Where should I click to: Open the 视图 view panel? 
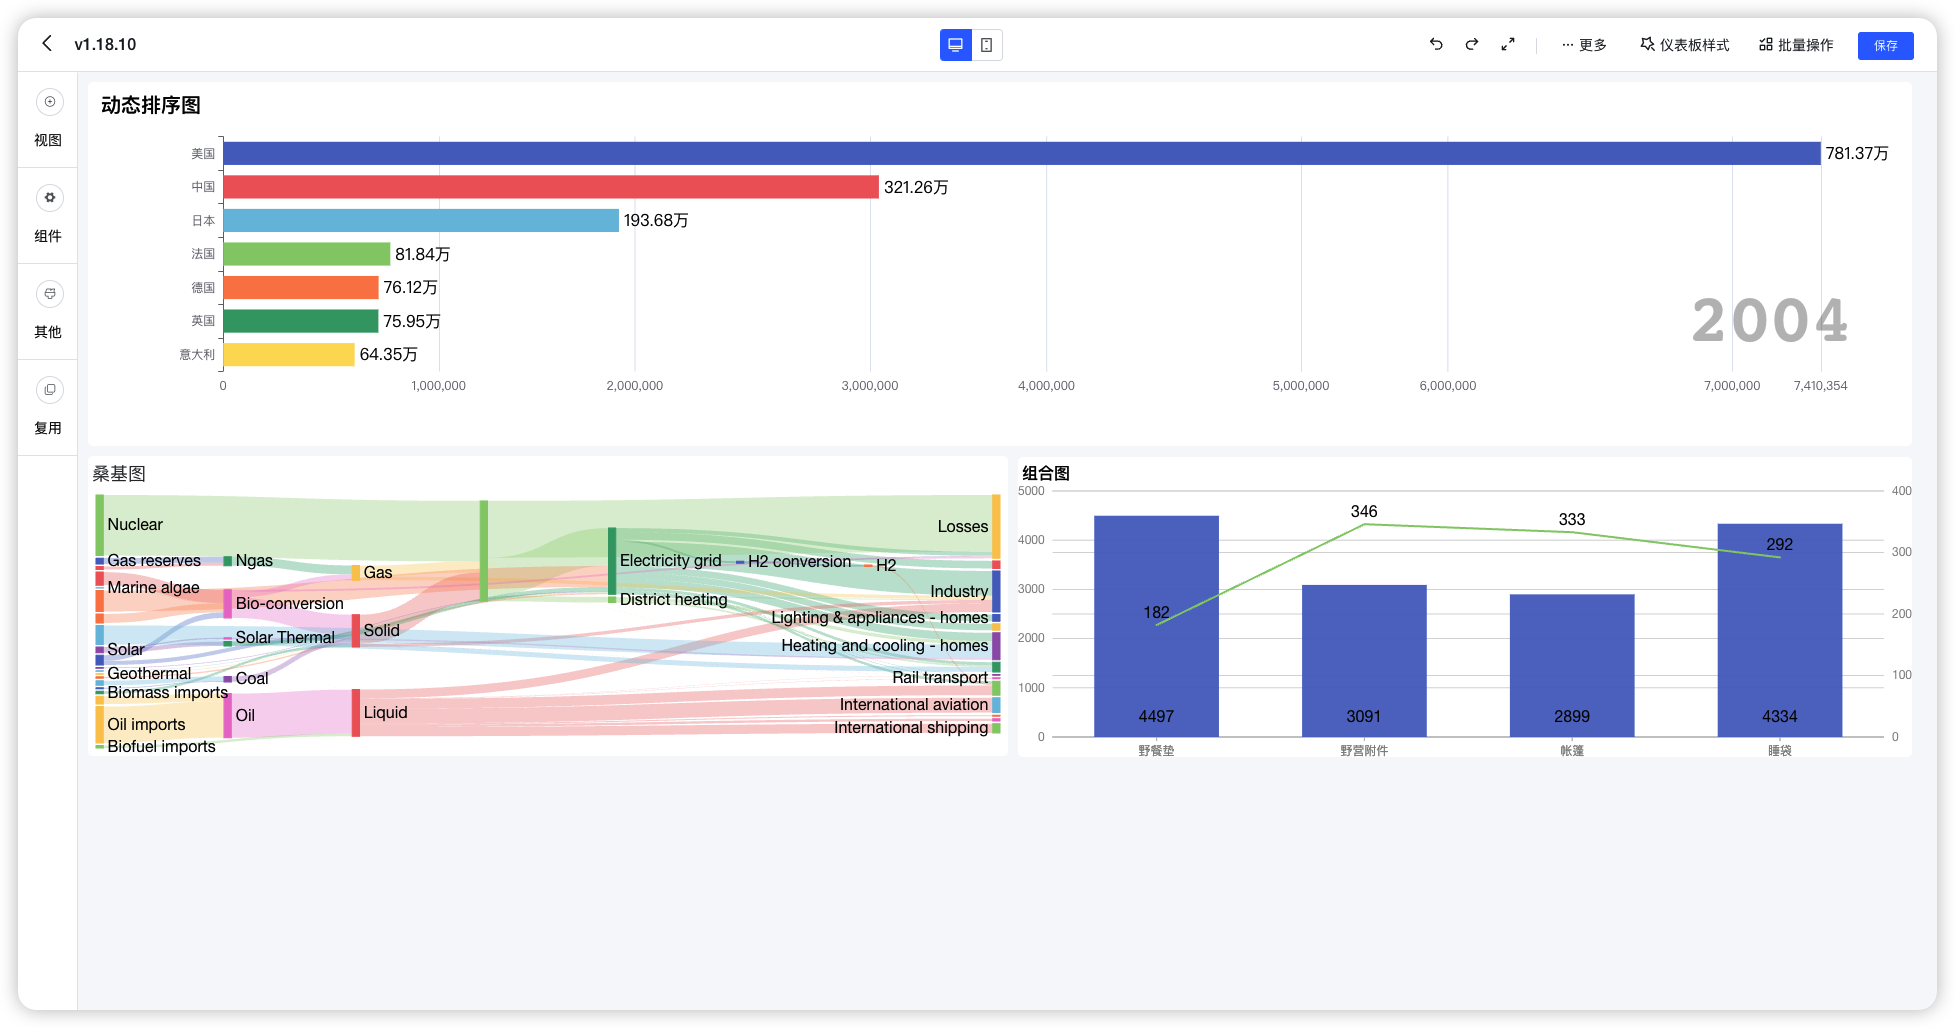48,119
